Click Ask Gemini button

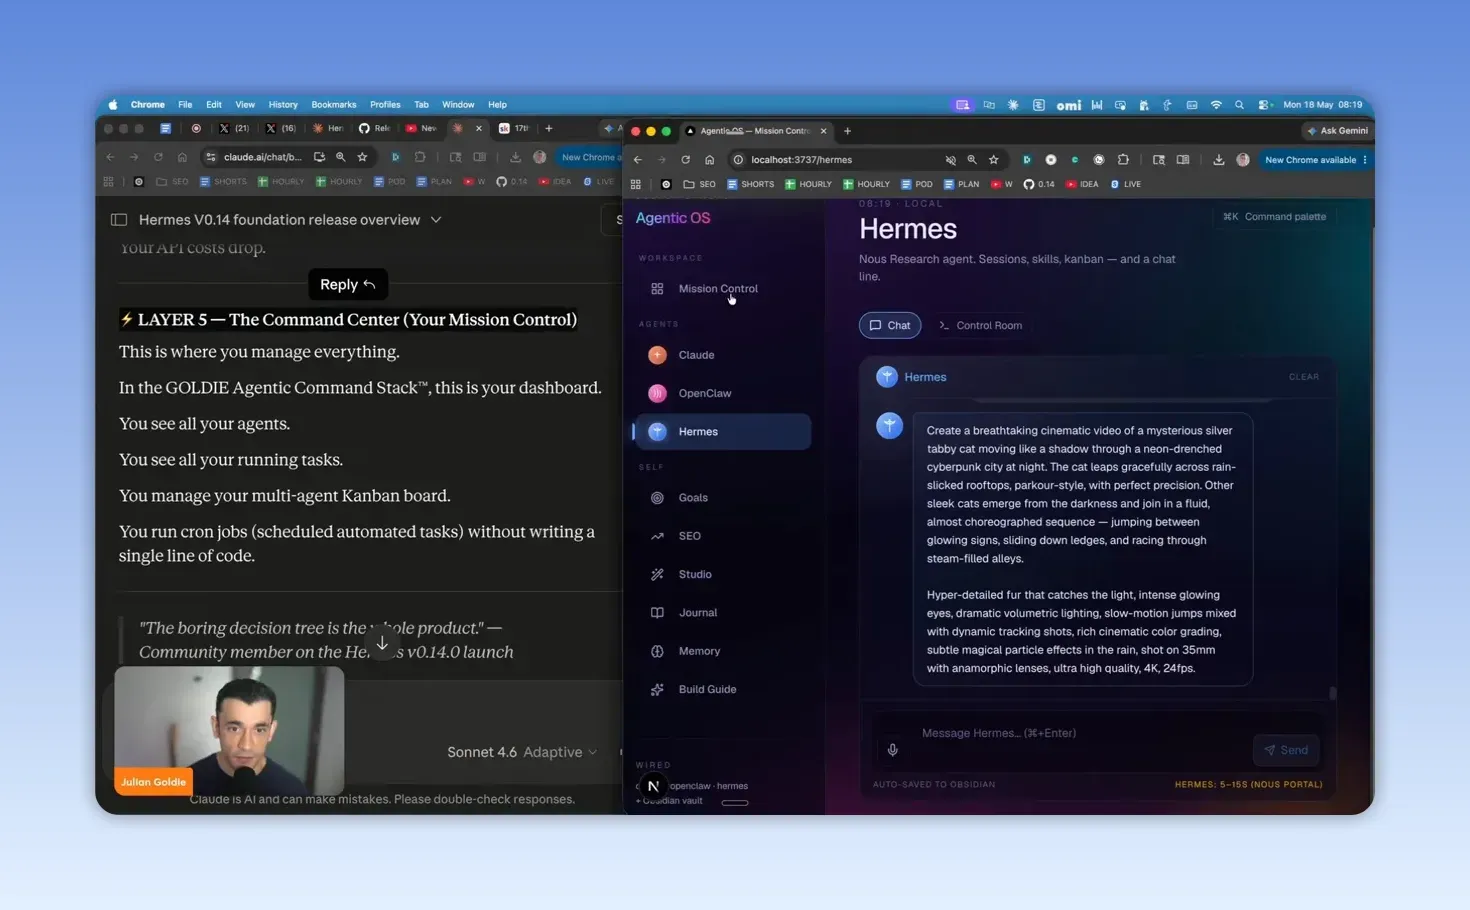pyautogui.click(x=1337, y=131)
